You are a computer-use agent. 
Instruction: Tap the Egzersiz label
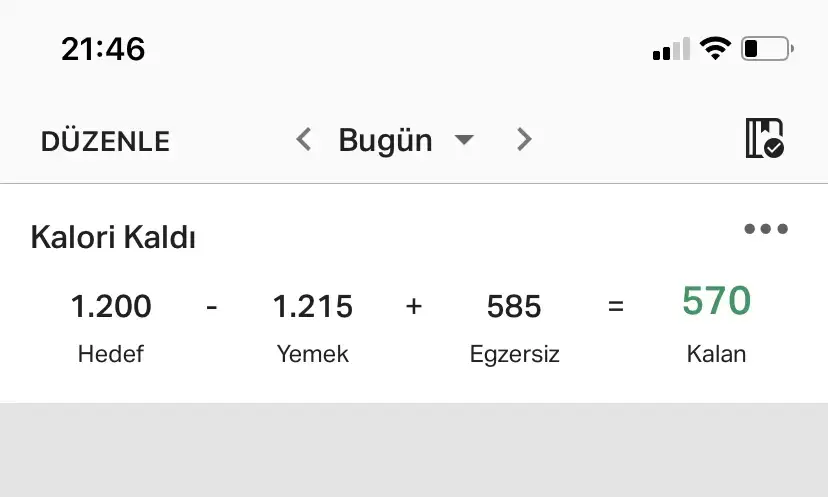coord(514,354)
